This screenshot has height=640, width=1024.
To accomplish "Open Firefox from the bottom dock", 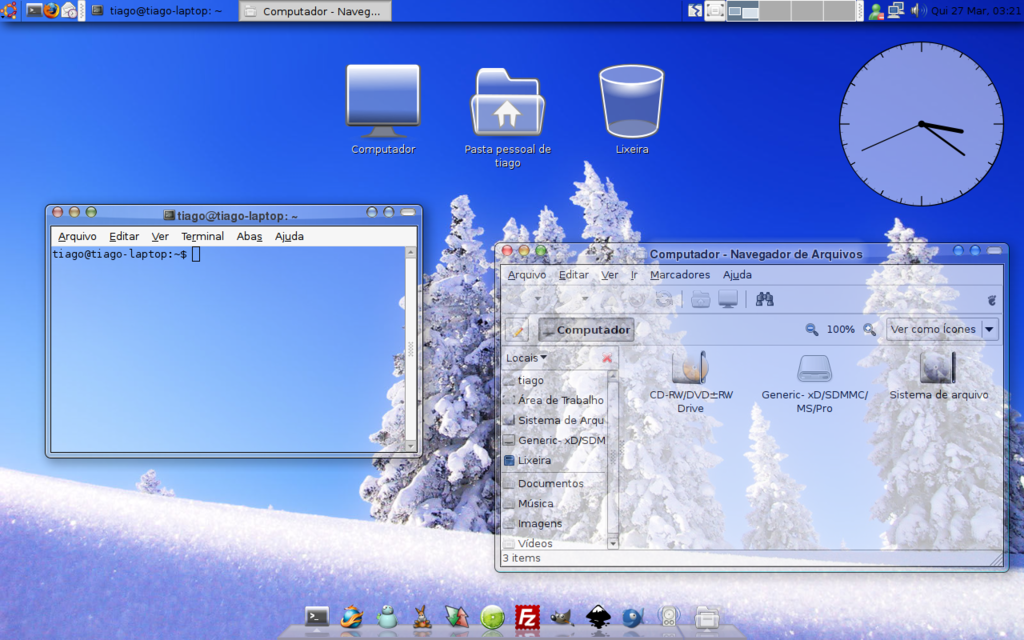I will (352, 616).
